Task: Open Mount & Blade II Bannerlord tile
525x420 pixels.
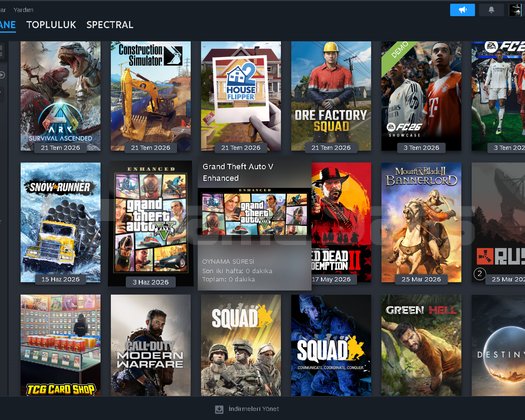Action: click(x=421, y=223)
